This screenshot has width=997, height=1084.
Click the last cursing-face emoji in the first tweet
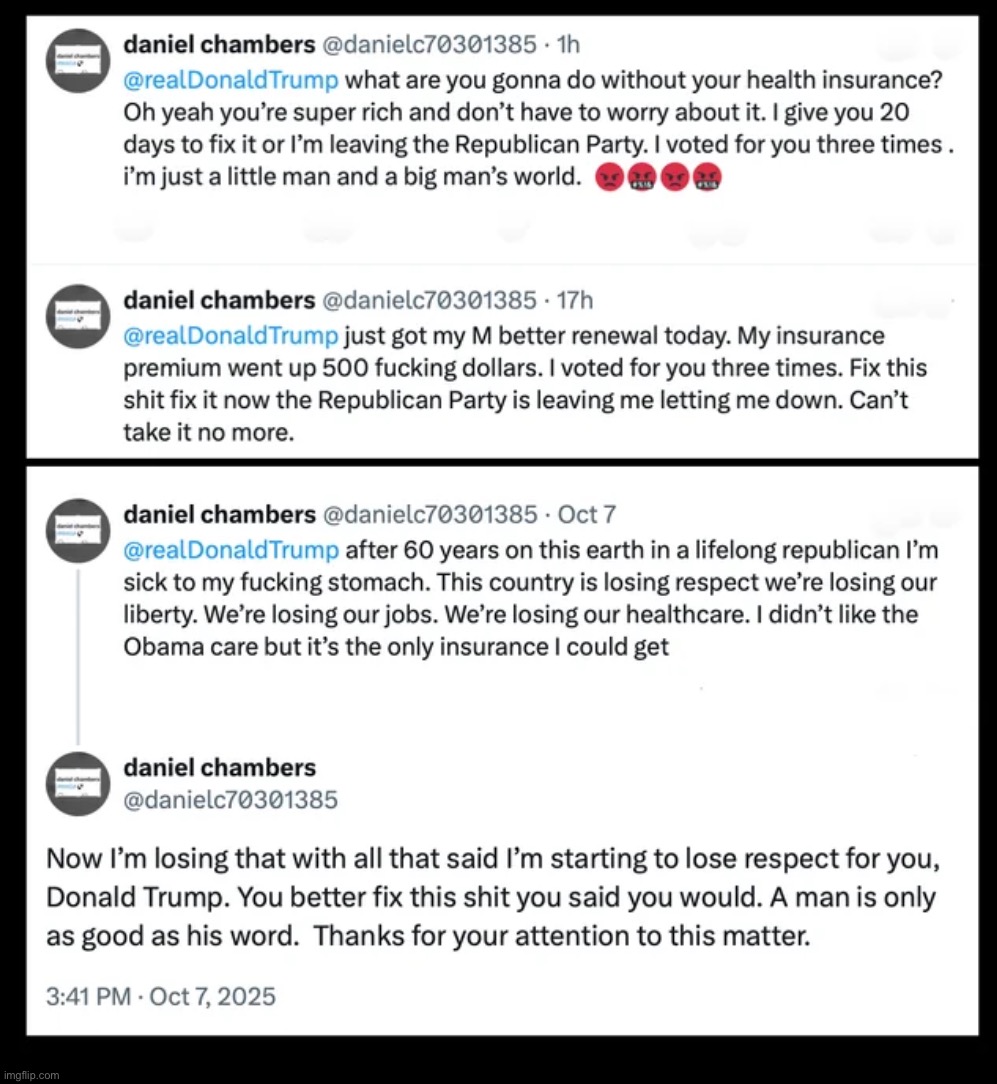pyautogui.click(x=707, y=178)
